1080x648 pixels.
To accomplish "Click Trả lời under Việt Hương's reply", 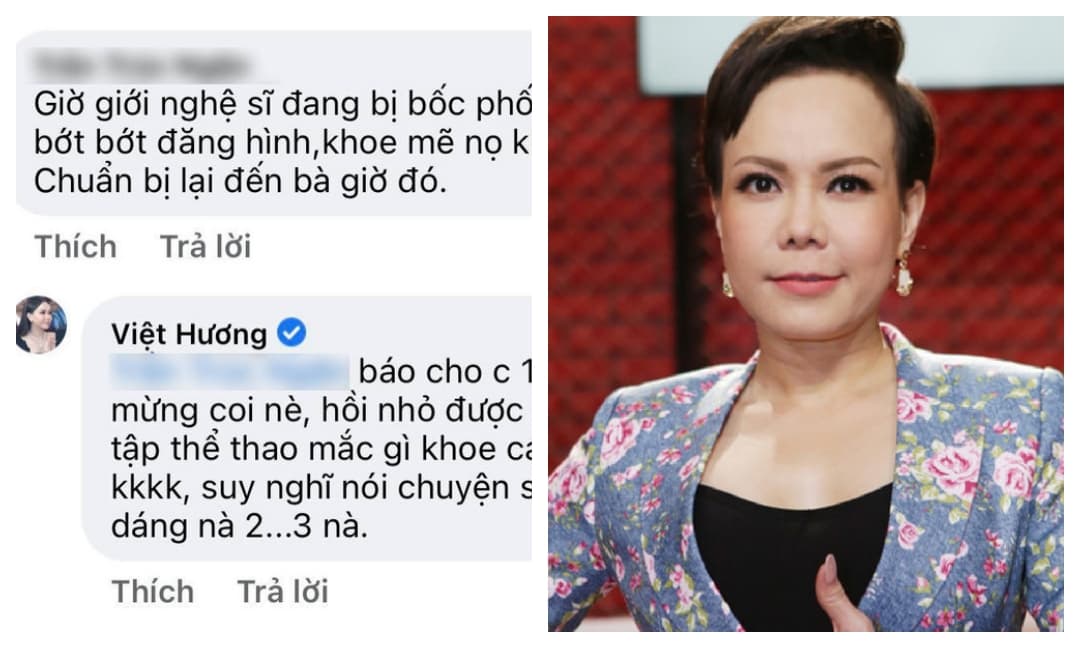I will (282, 592).
